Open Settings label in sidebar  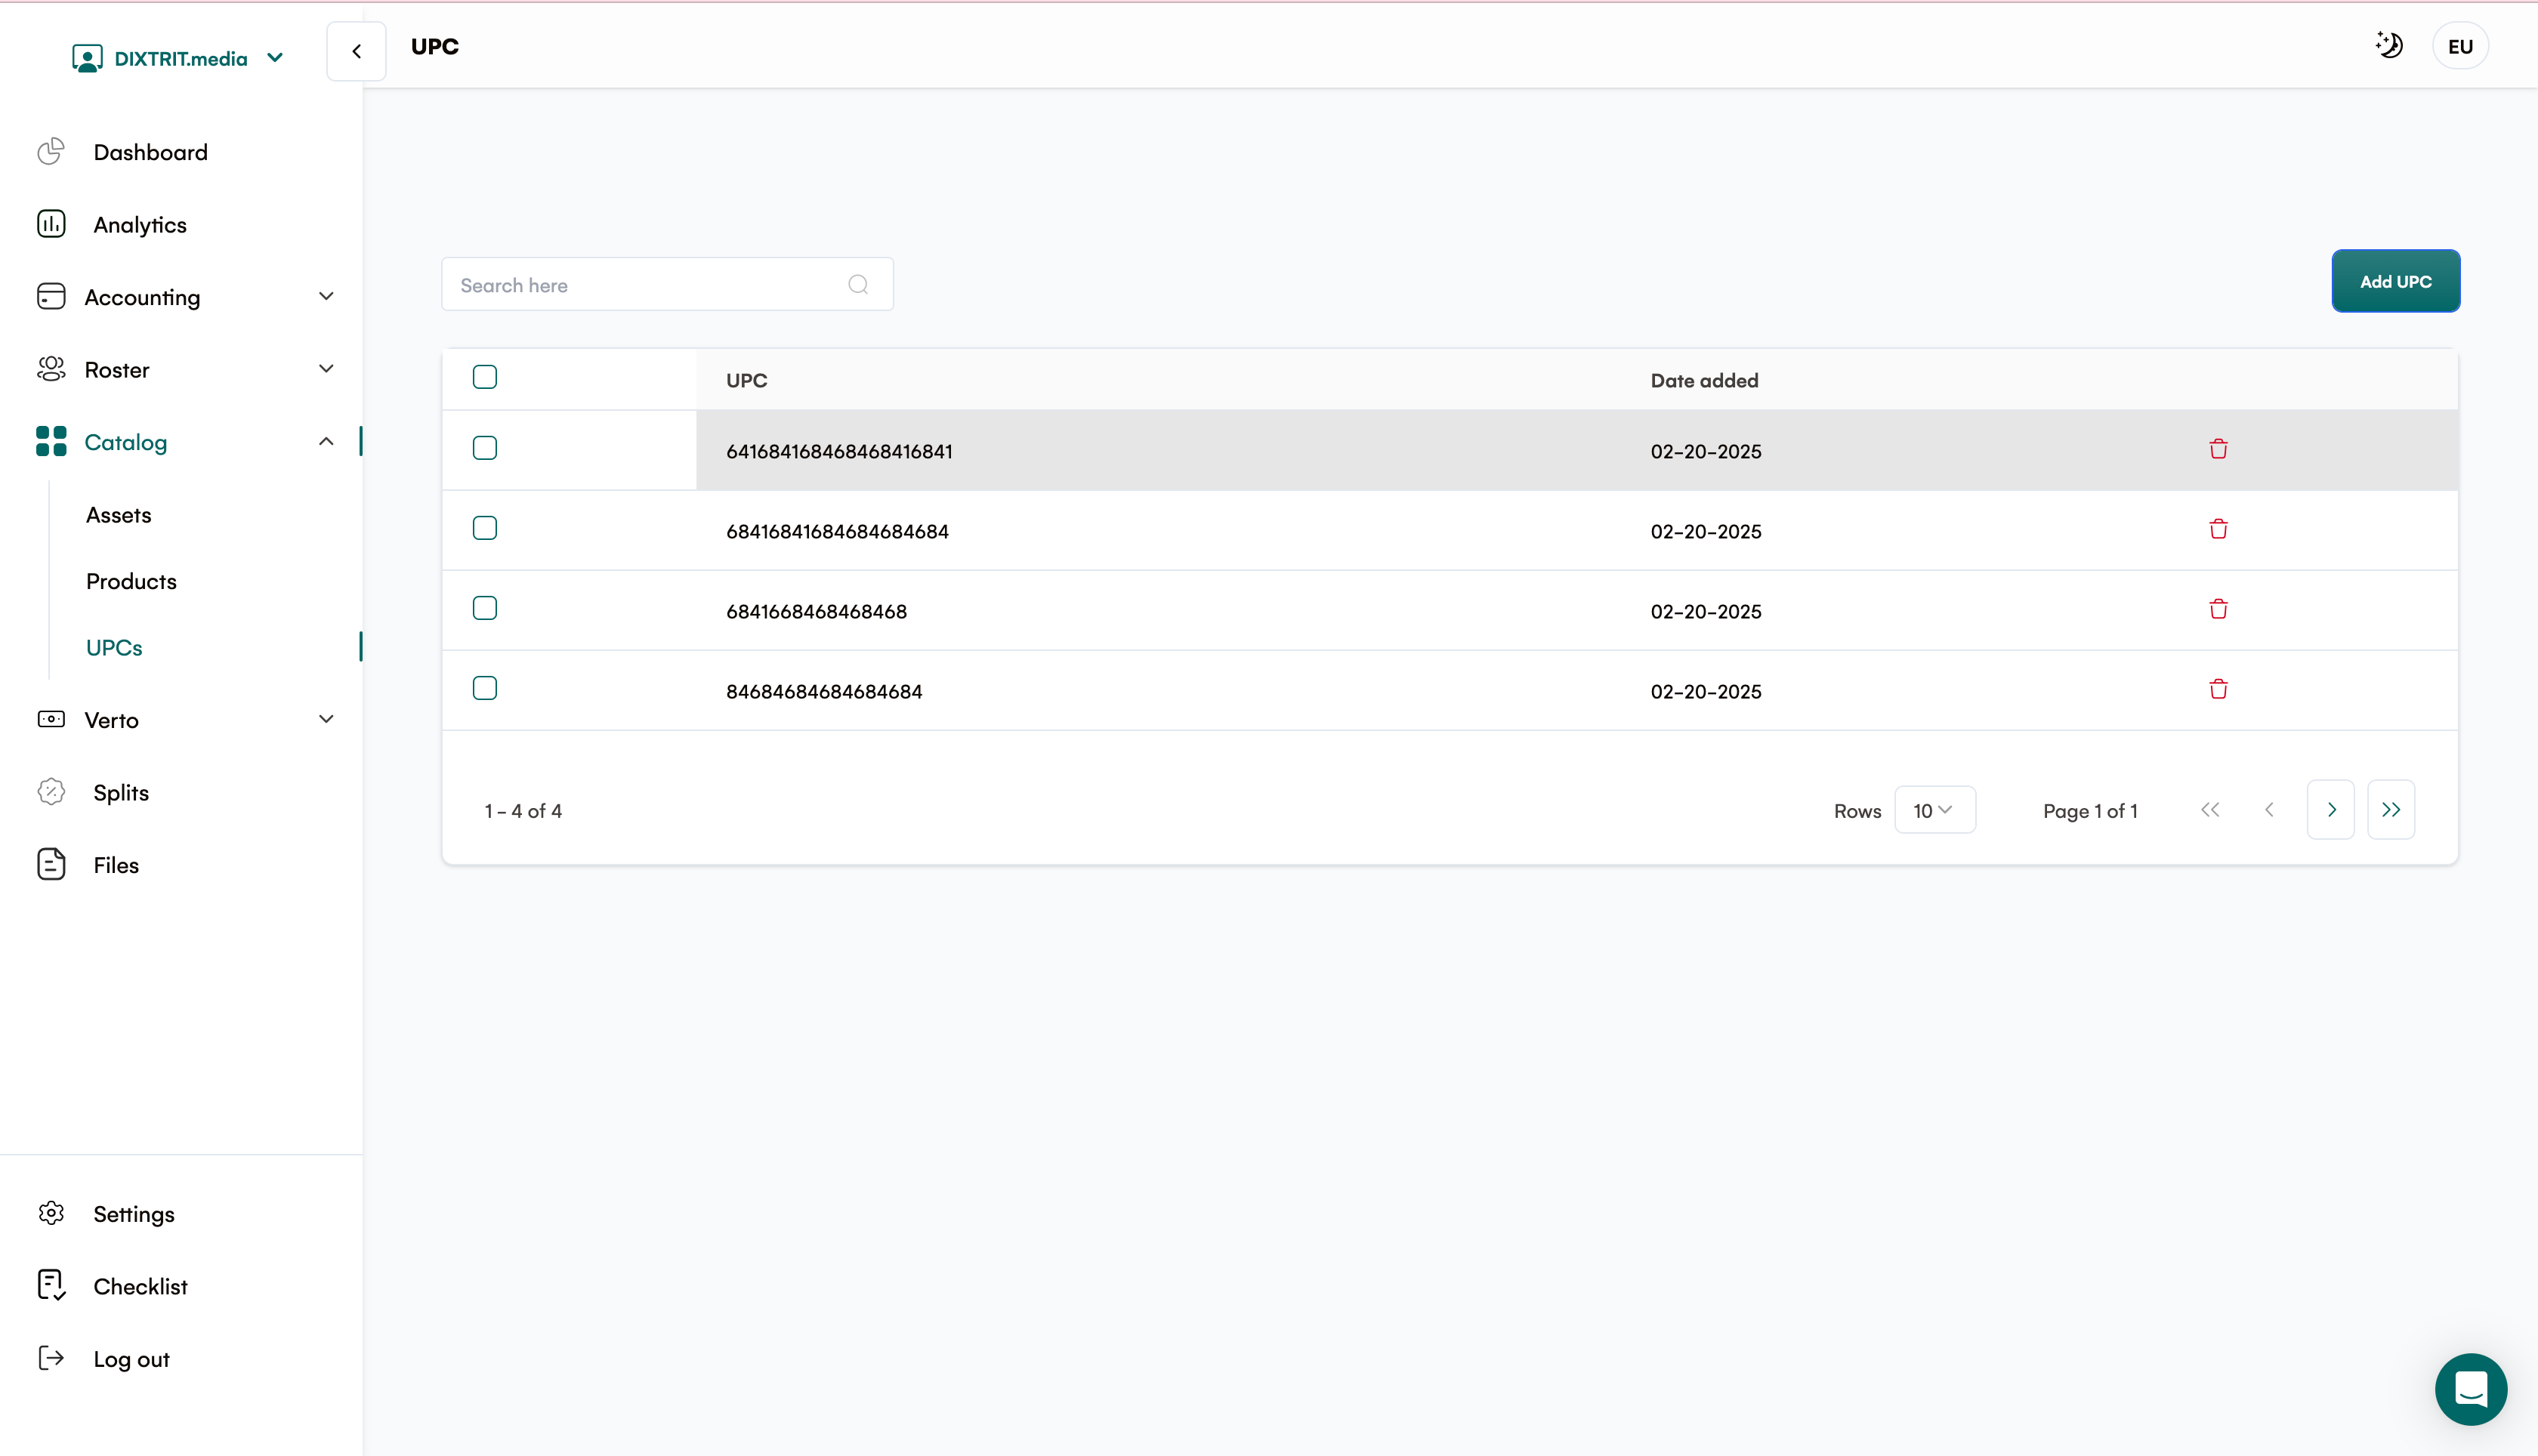(134, 1214)
